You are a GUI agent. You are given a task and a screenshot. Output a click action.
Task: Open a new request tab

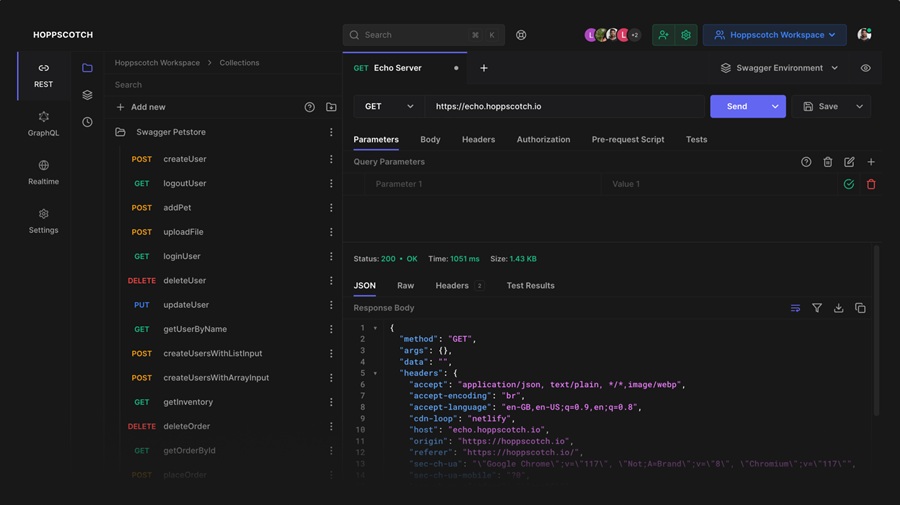[x=484, y=68]
